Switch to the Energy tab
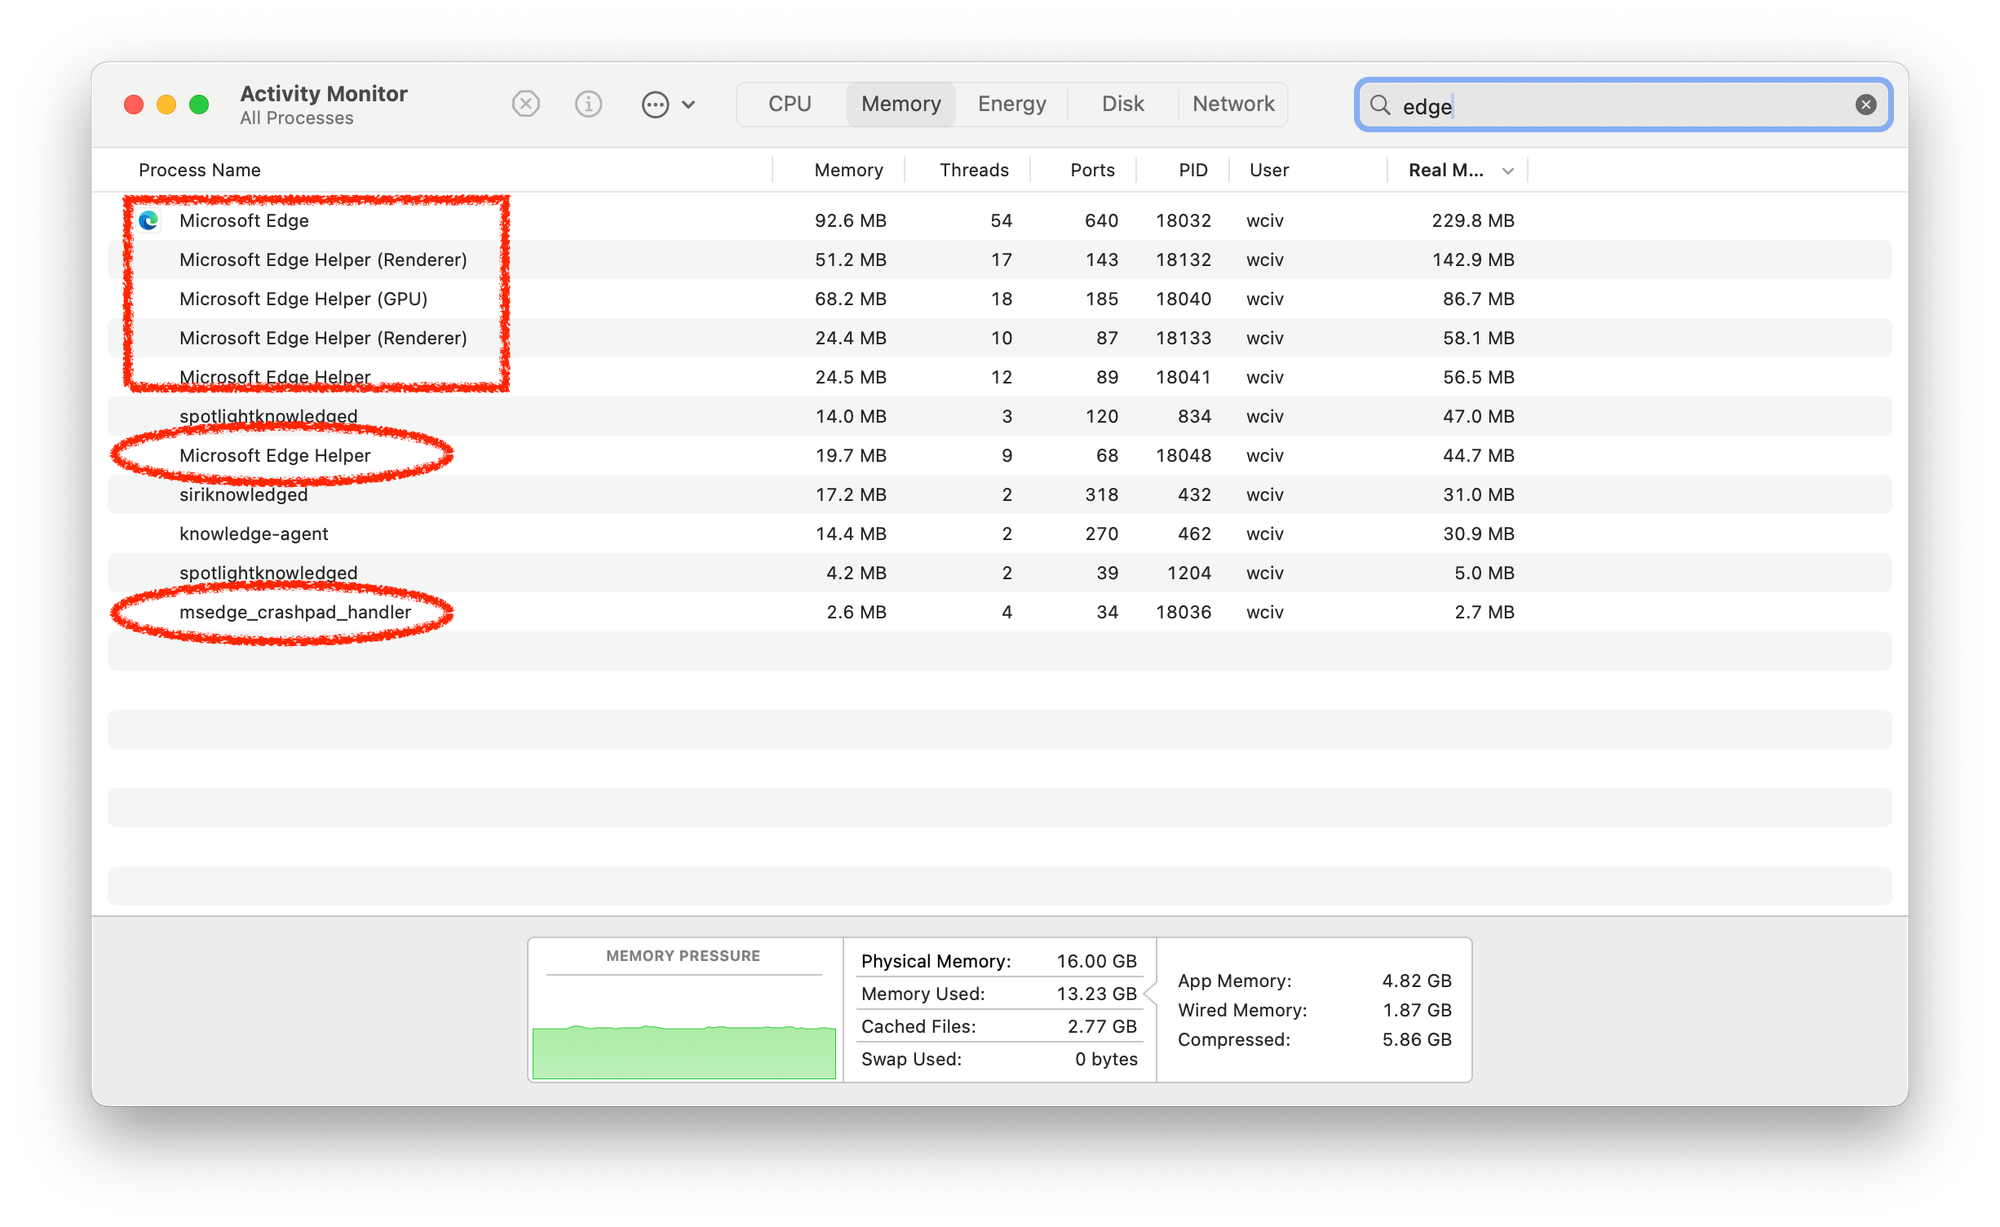The width and height of the screenshot is (2000, 1227). click(1012, 104)
